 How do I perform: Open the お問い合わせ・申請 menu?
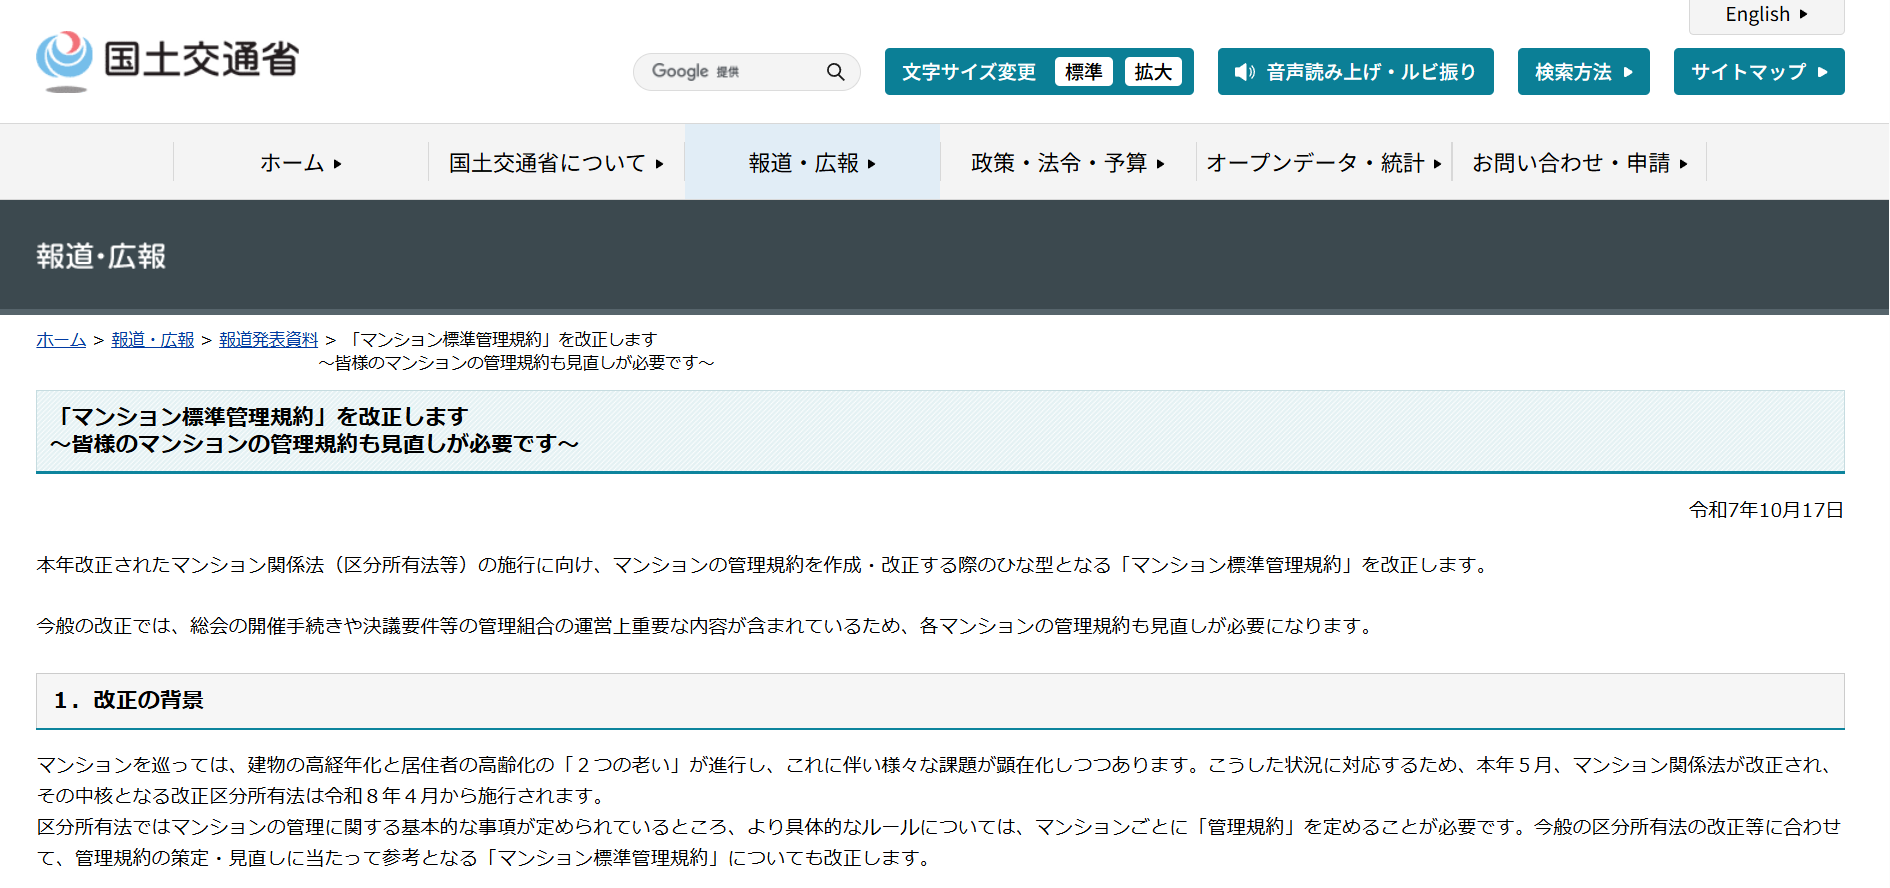pyautogui.click(x=1579, y=163)
